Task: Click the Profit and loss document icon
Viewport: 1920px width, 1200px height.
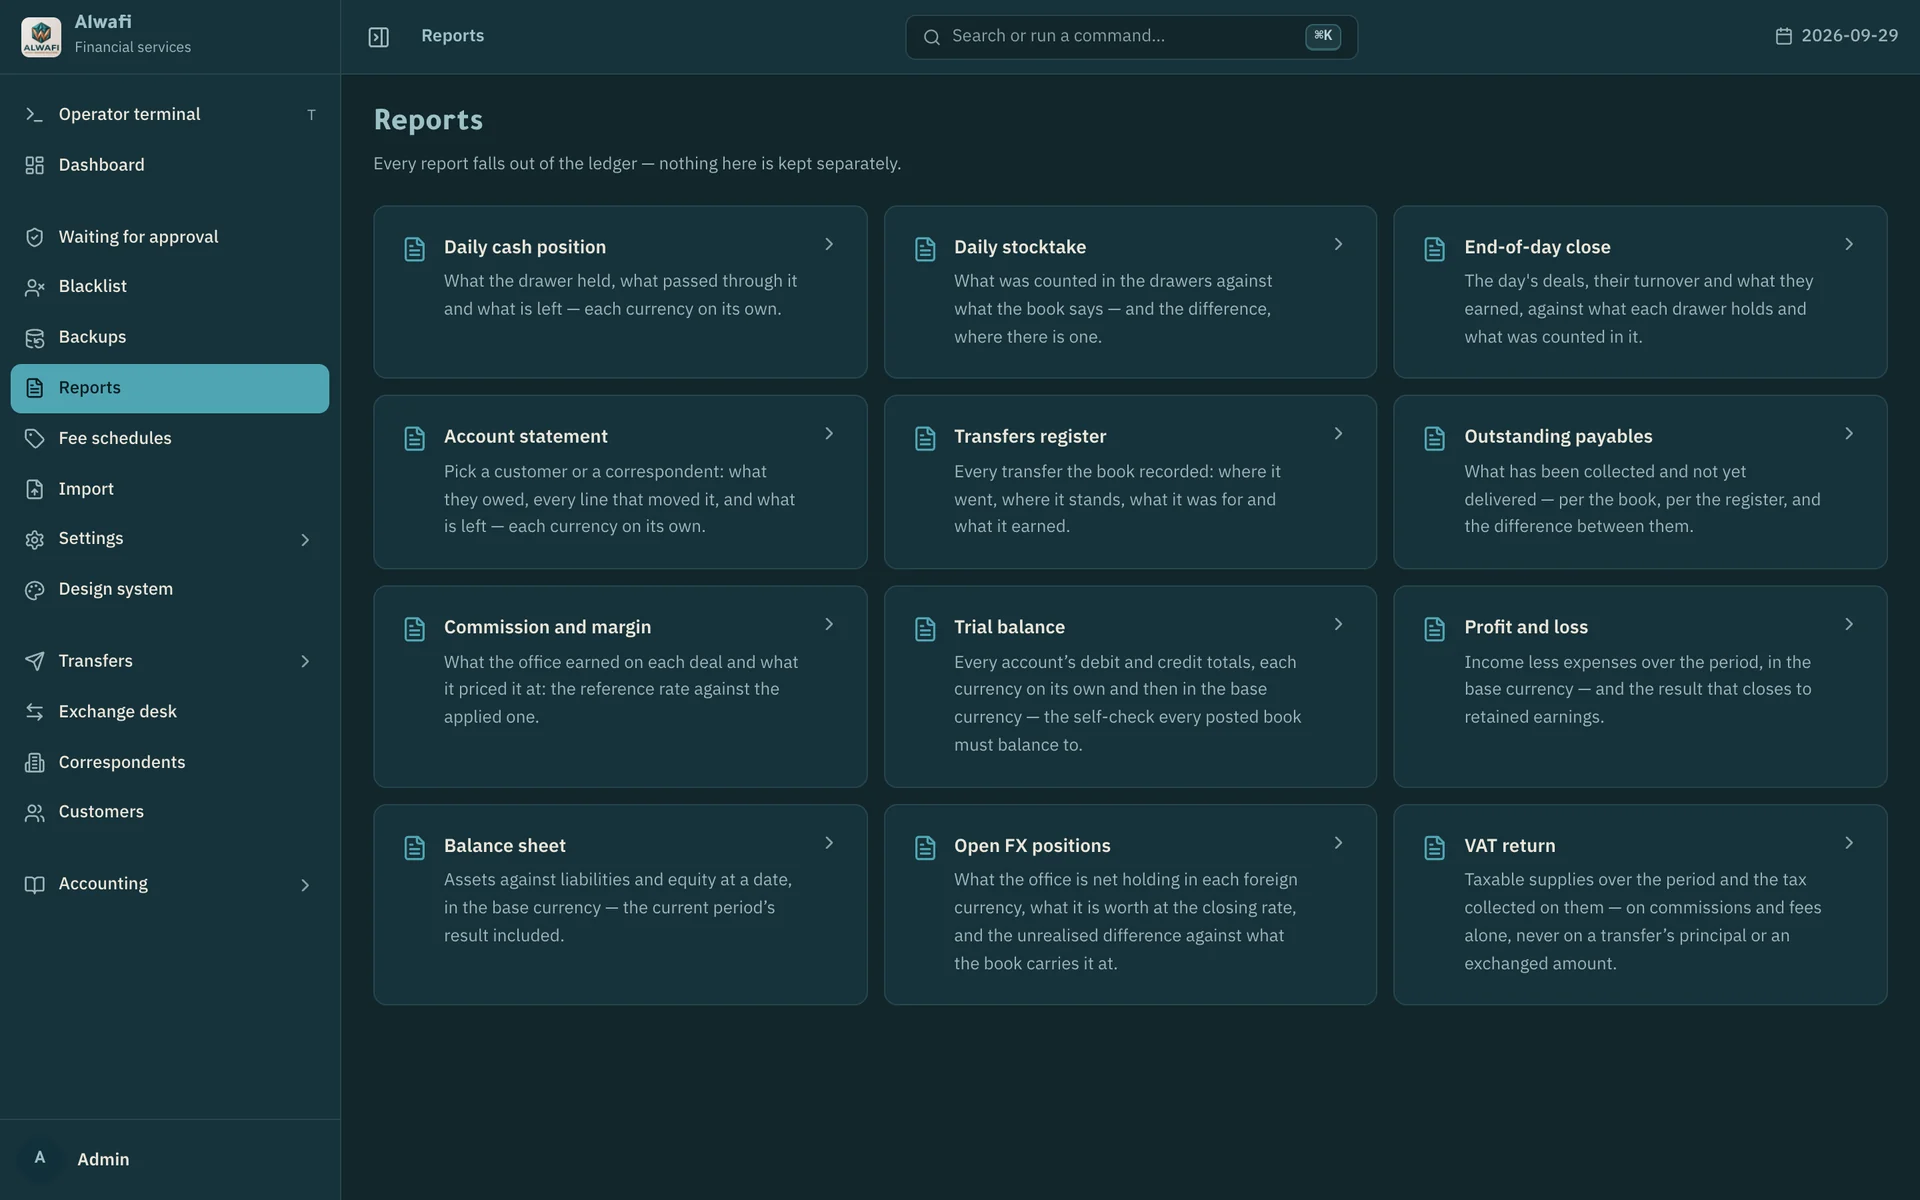Action: click(x=1434, y=629)
